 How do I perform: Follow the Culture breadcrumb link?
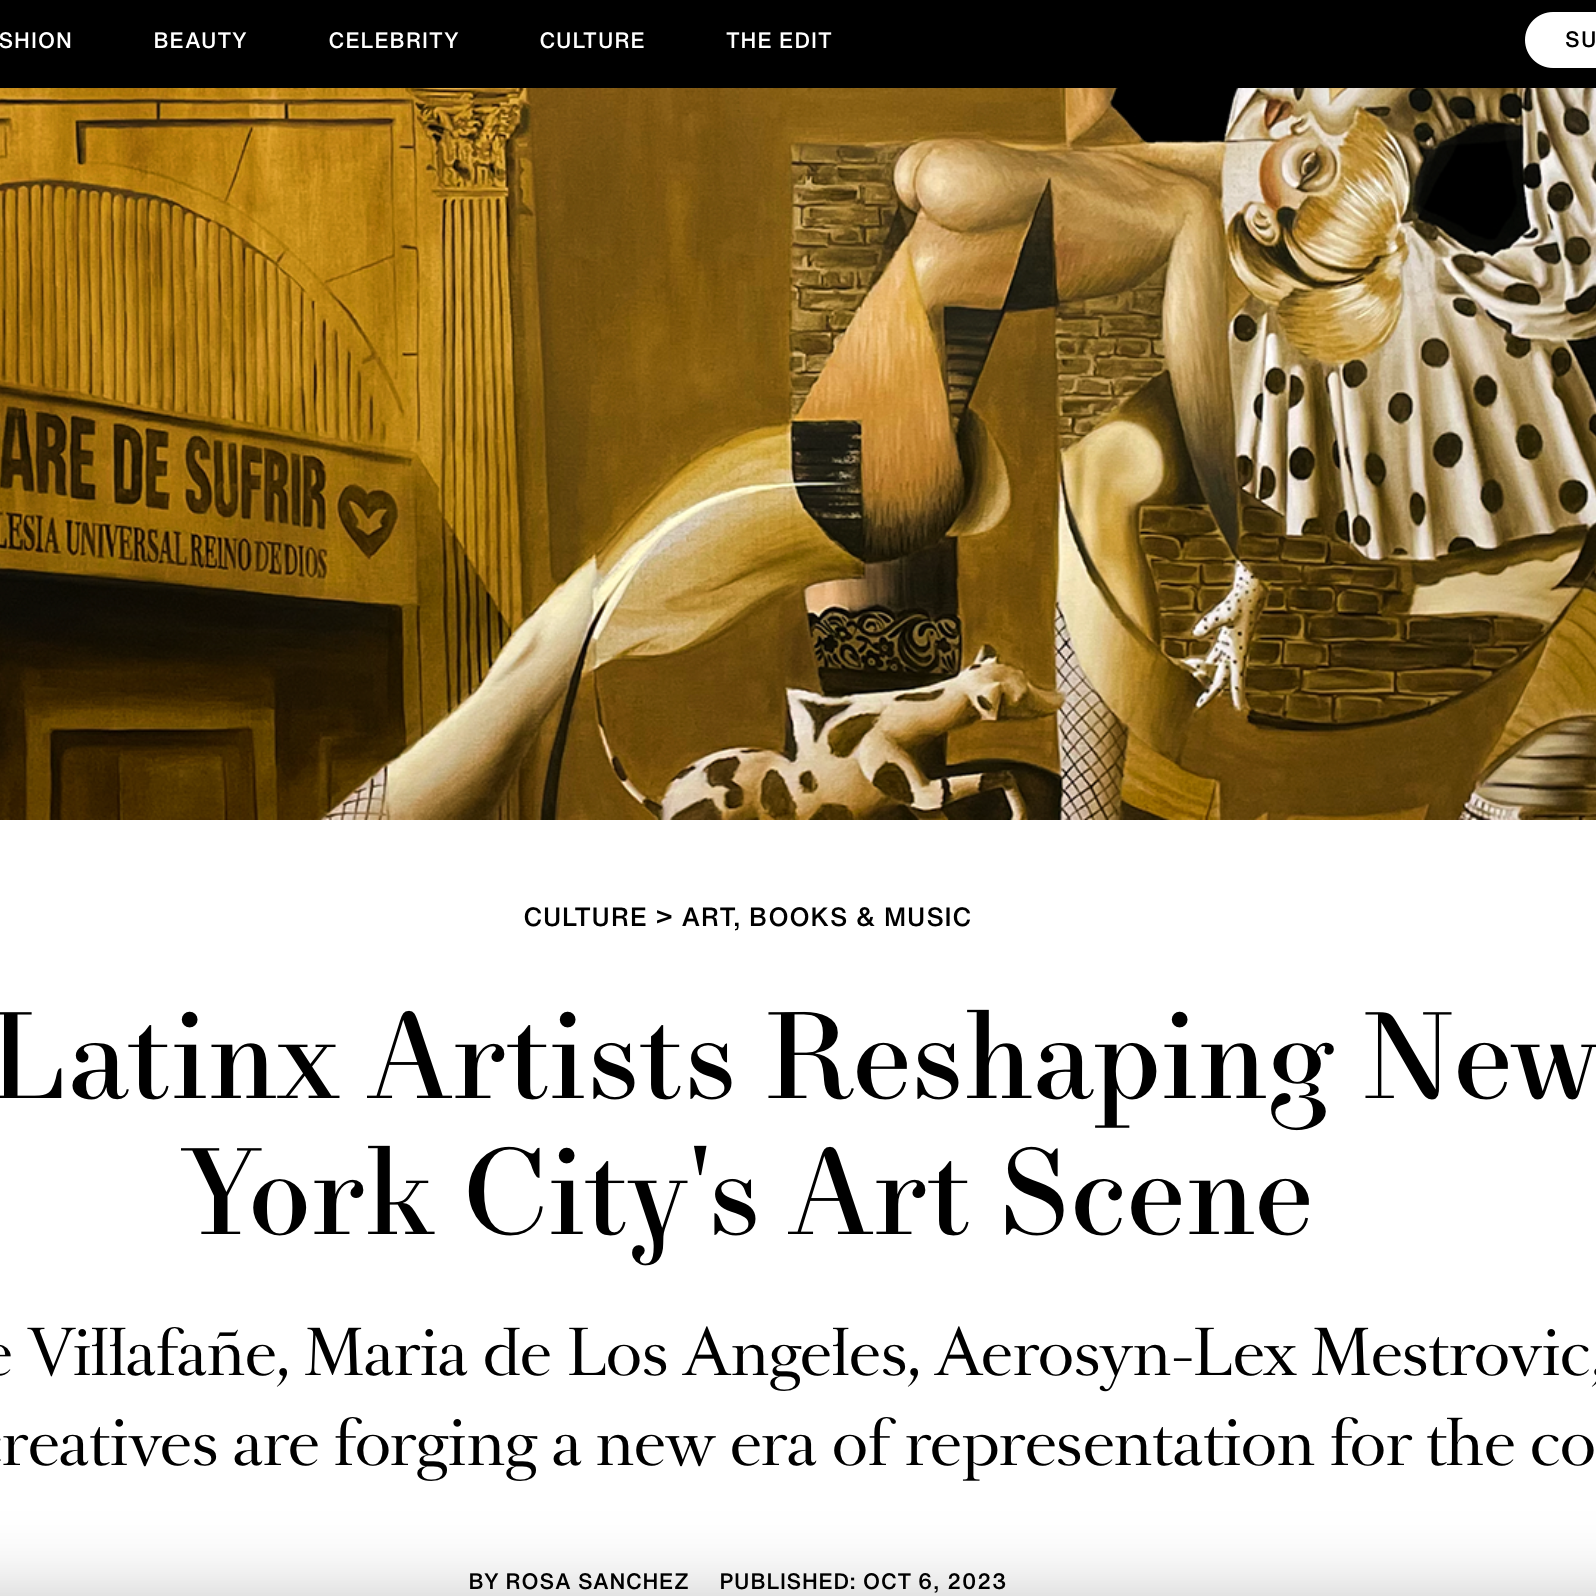pos(585,917)
